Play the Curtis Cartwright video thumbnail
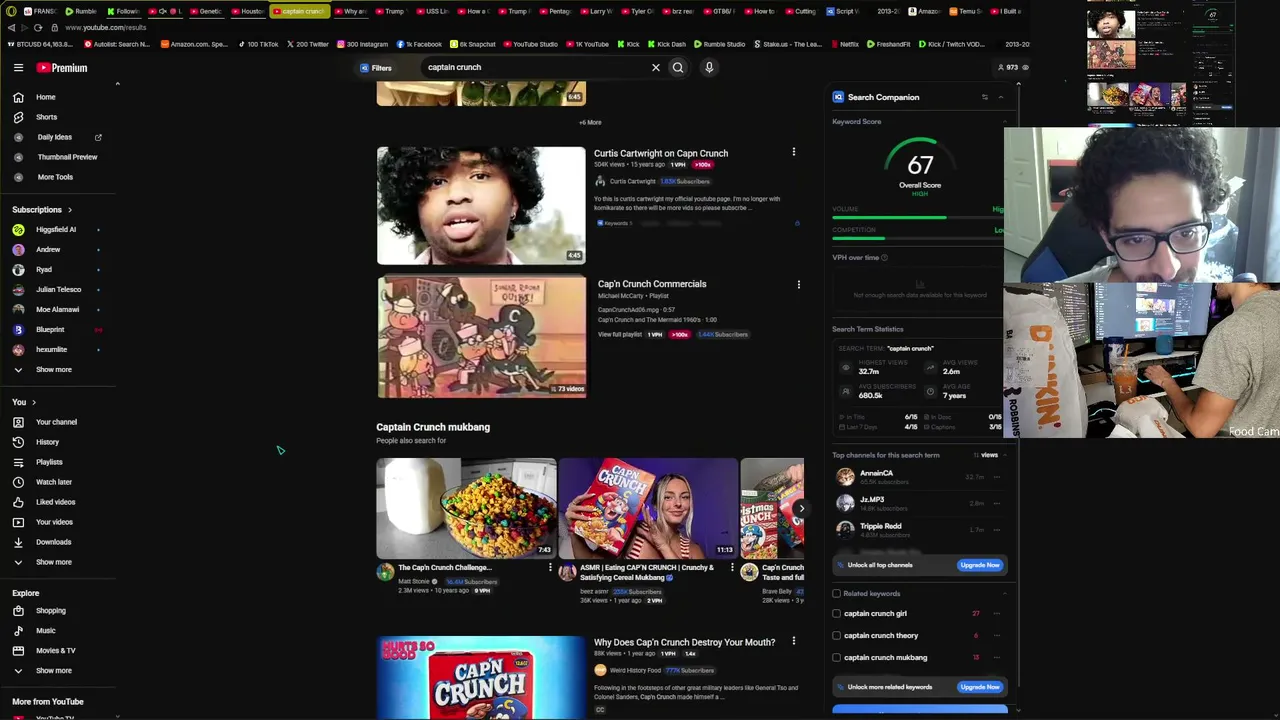1280x720 pixels. [x=481, y=205]
